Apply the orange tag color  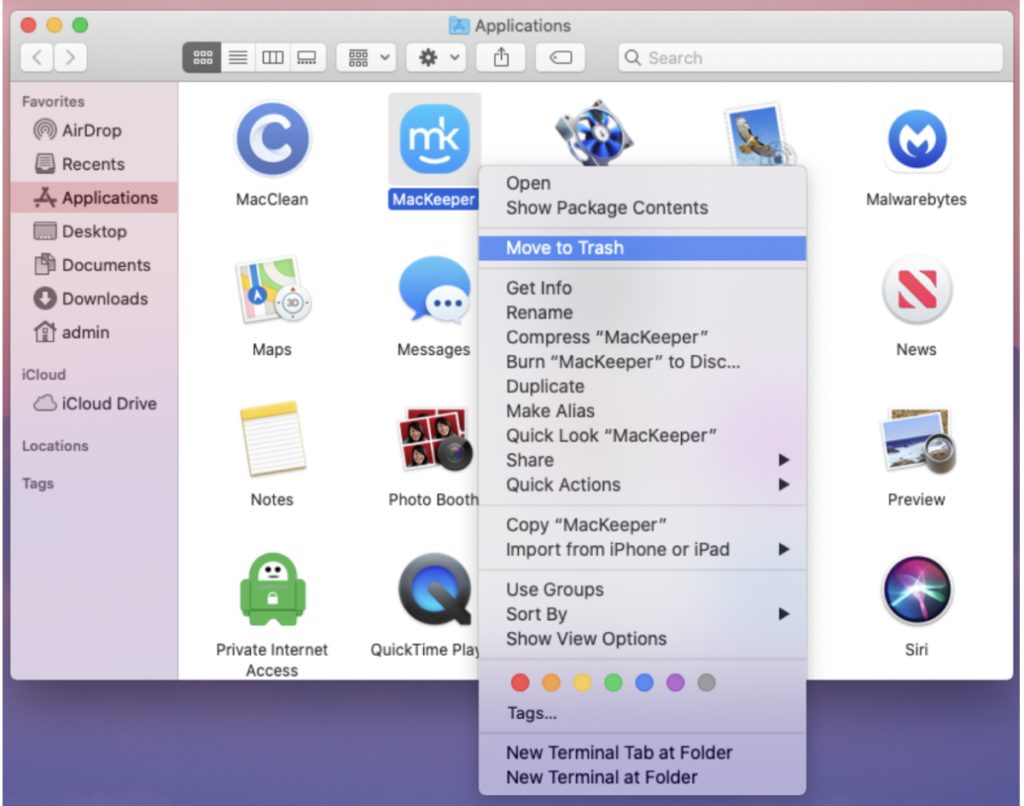point(551,683)
